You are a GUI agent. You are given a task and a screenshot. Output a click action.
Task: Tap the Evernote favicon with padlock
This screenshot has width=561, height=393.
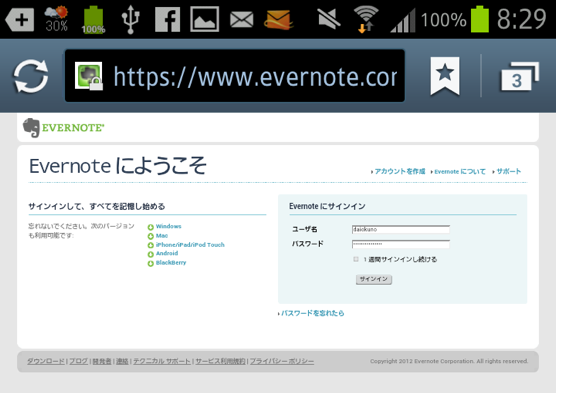tap(89, 76)
